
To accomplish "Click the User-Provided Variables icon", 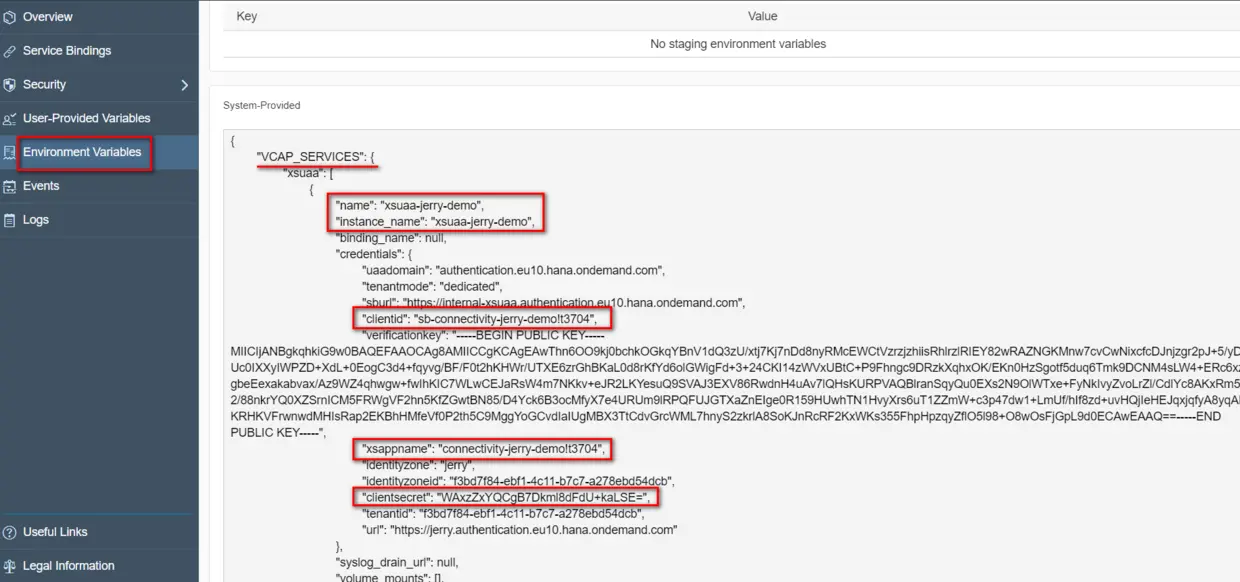I will [9, 119].
